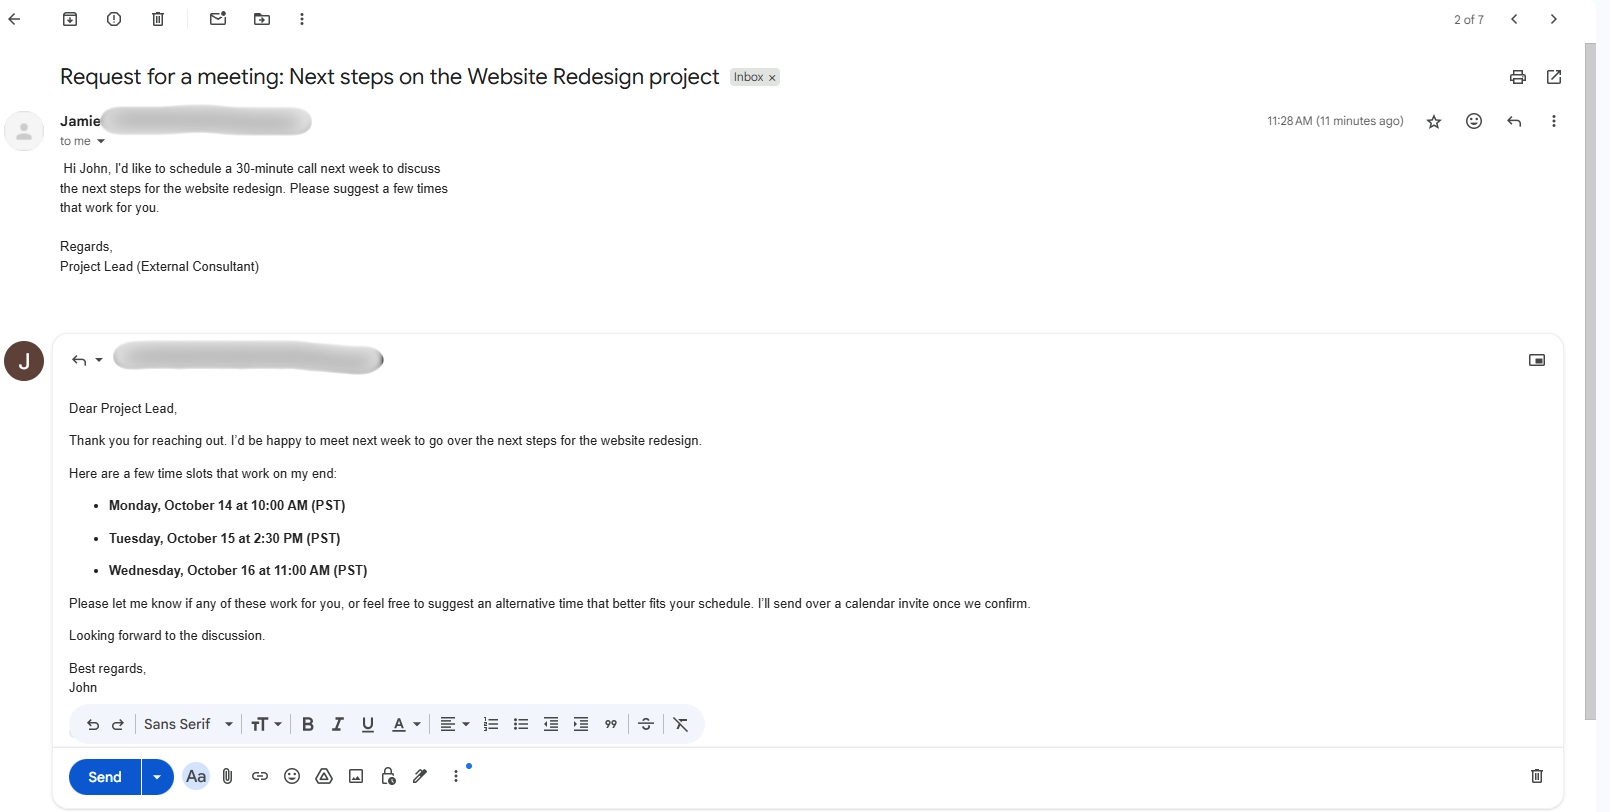Image resolution: width=1610 pixels, height=812 pixels.
Task: Open more options in top toolbar
Action: click(x=302, y=19)
